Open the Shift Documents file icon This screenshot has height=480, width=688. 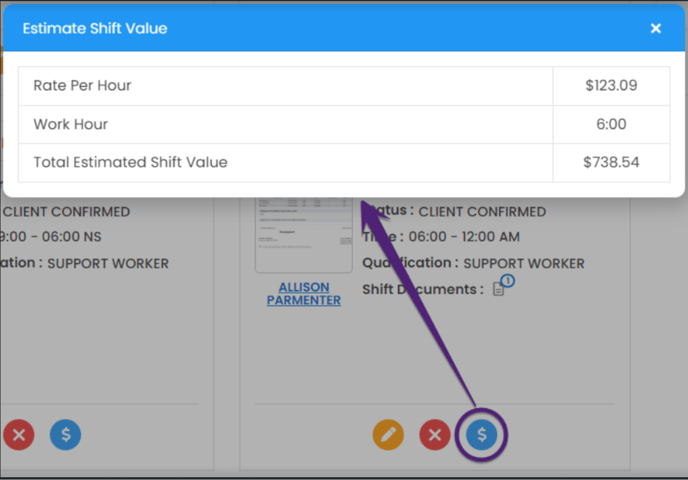click(x=498, y=290)
